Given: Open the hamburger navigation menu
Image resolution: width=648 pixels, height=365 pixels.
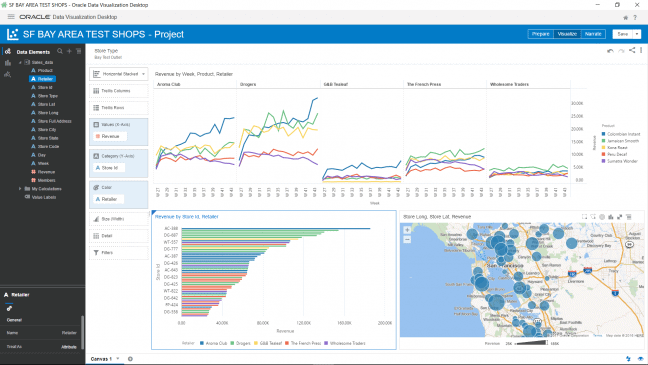Looking at the screenshot, I should 11,17.
